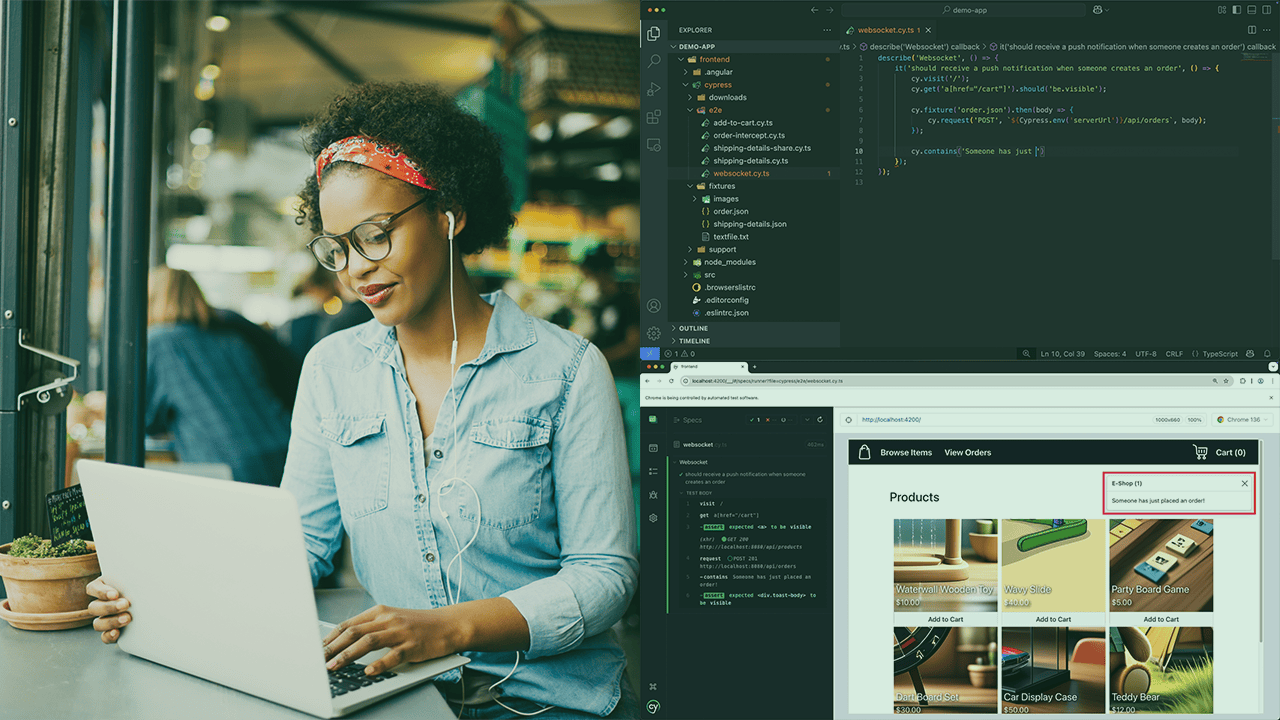This screenshot has height=720, width=1280.
Task: Click the editor split right icon
Action: coord(1251,30)
